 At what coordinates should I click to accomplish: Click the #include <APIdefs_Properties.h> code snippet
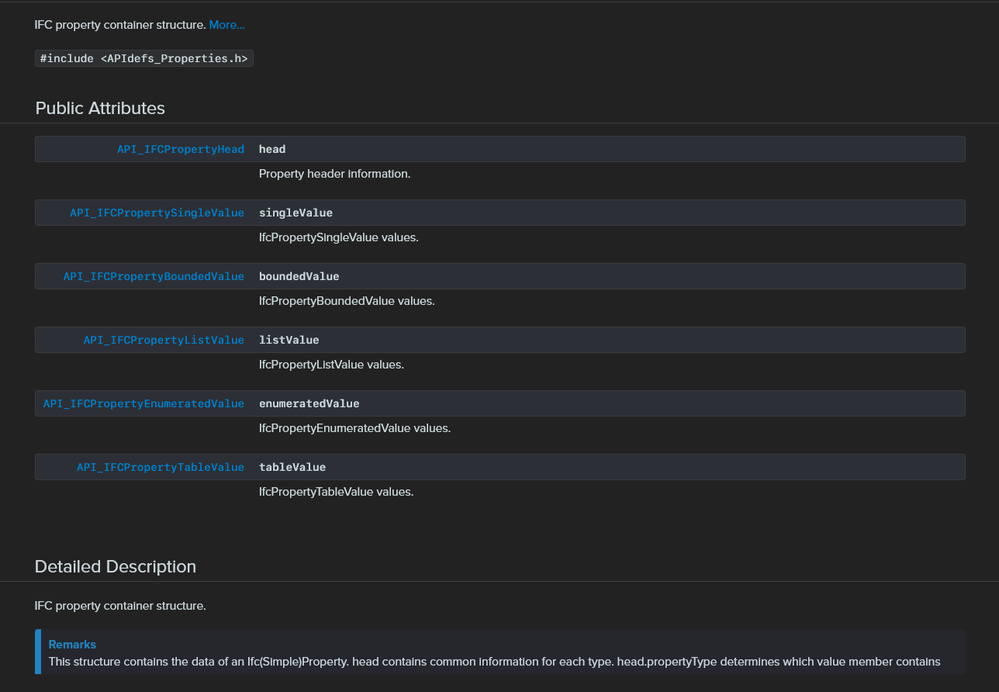click(x=144, y=59)
